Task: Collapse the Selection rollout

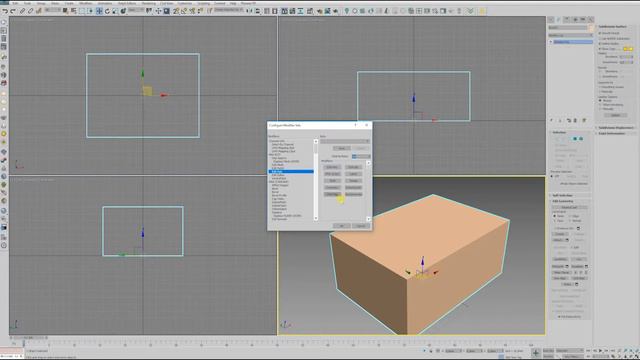Action: [x=559, y=132]
